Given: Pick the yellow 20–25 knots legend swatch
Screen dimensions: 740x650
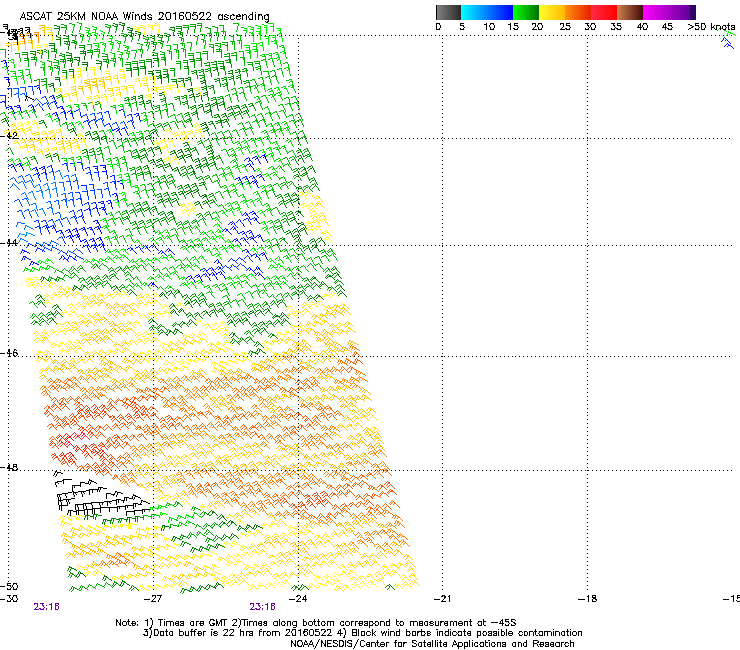Looking at the screenshot, I should click(x=552, y=12).
